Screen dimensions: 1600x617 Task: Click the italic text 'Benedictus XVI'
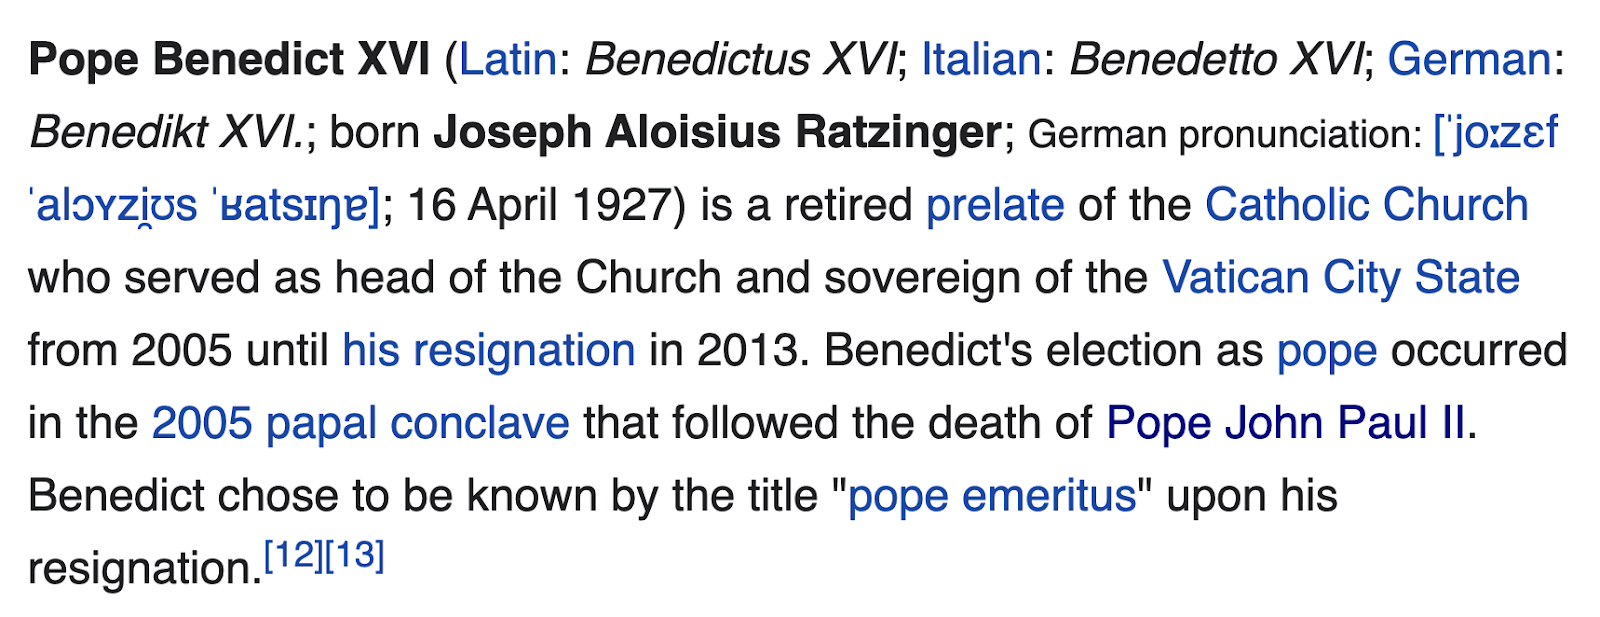coord(741,59)
